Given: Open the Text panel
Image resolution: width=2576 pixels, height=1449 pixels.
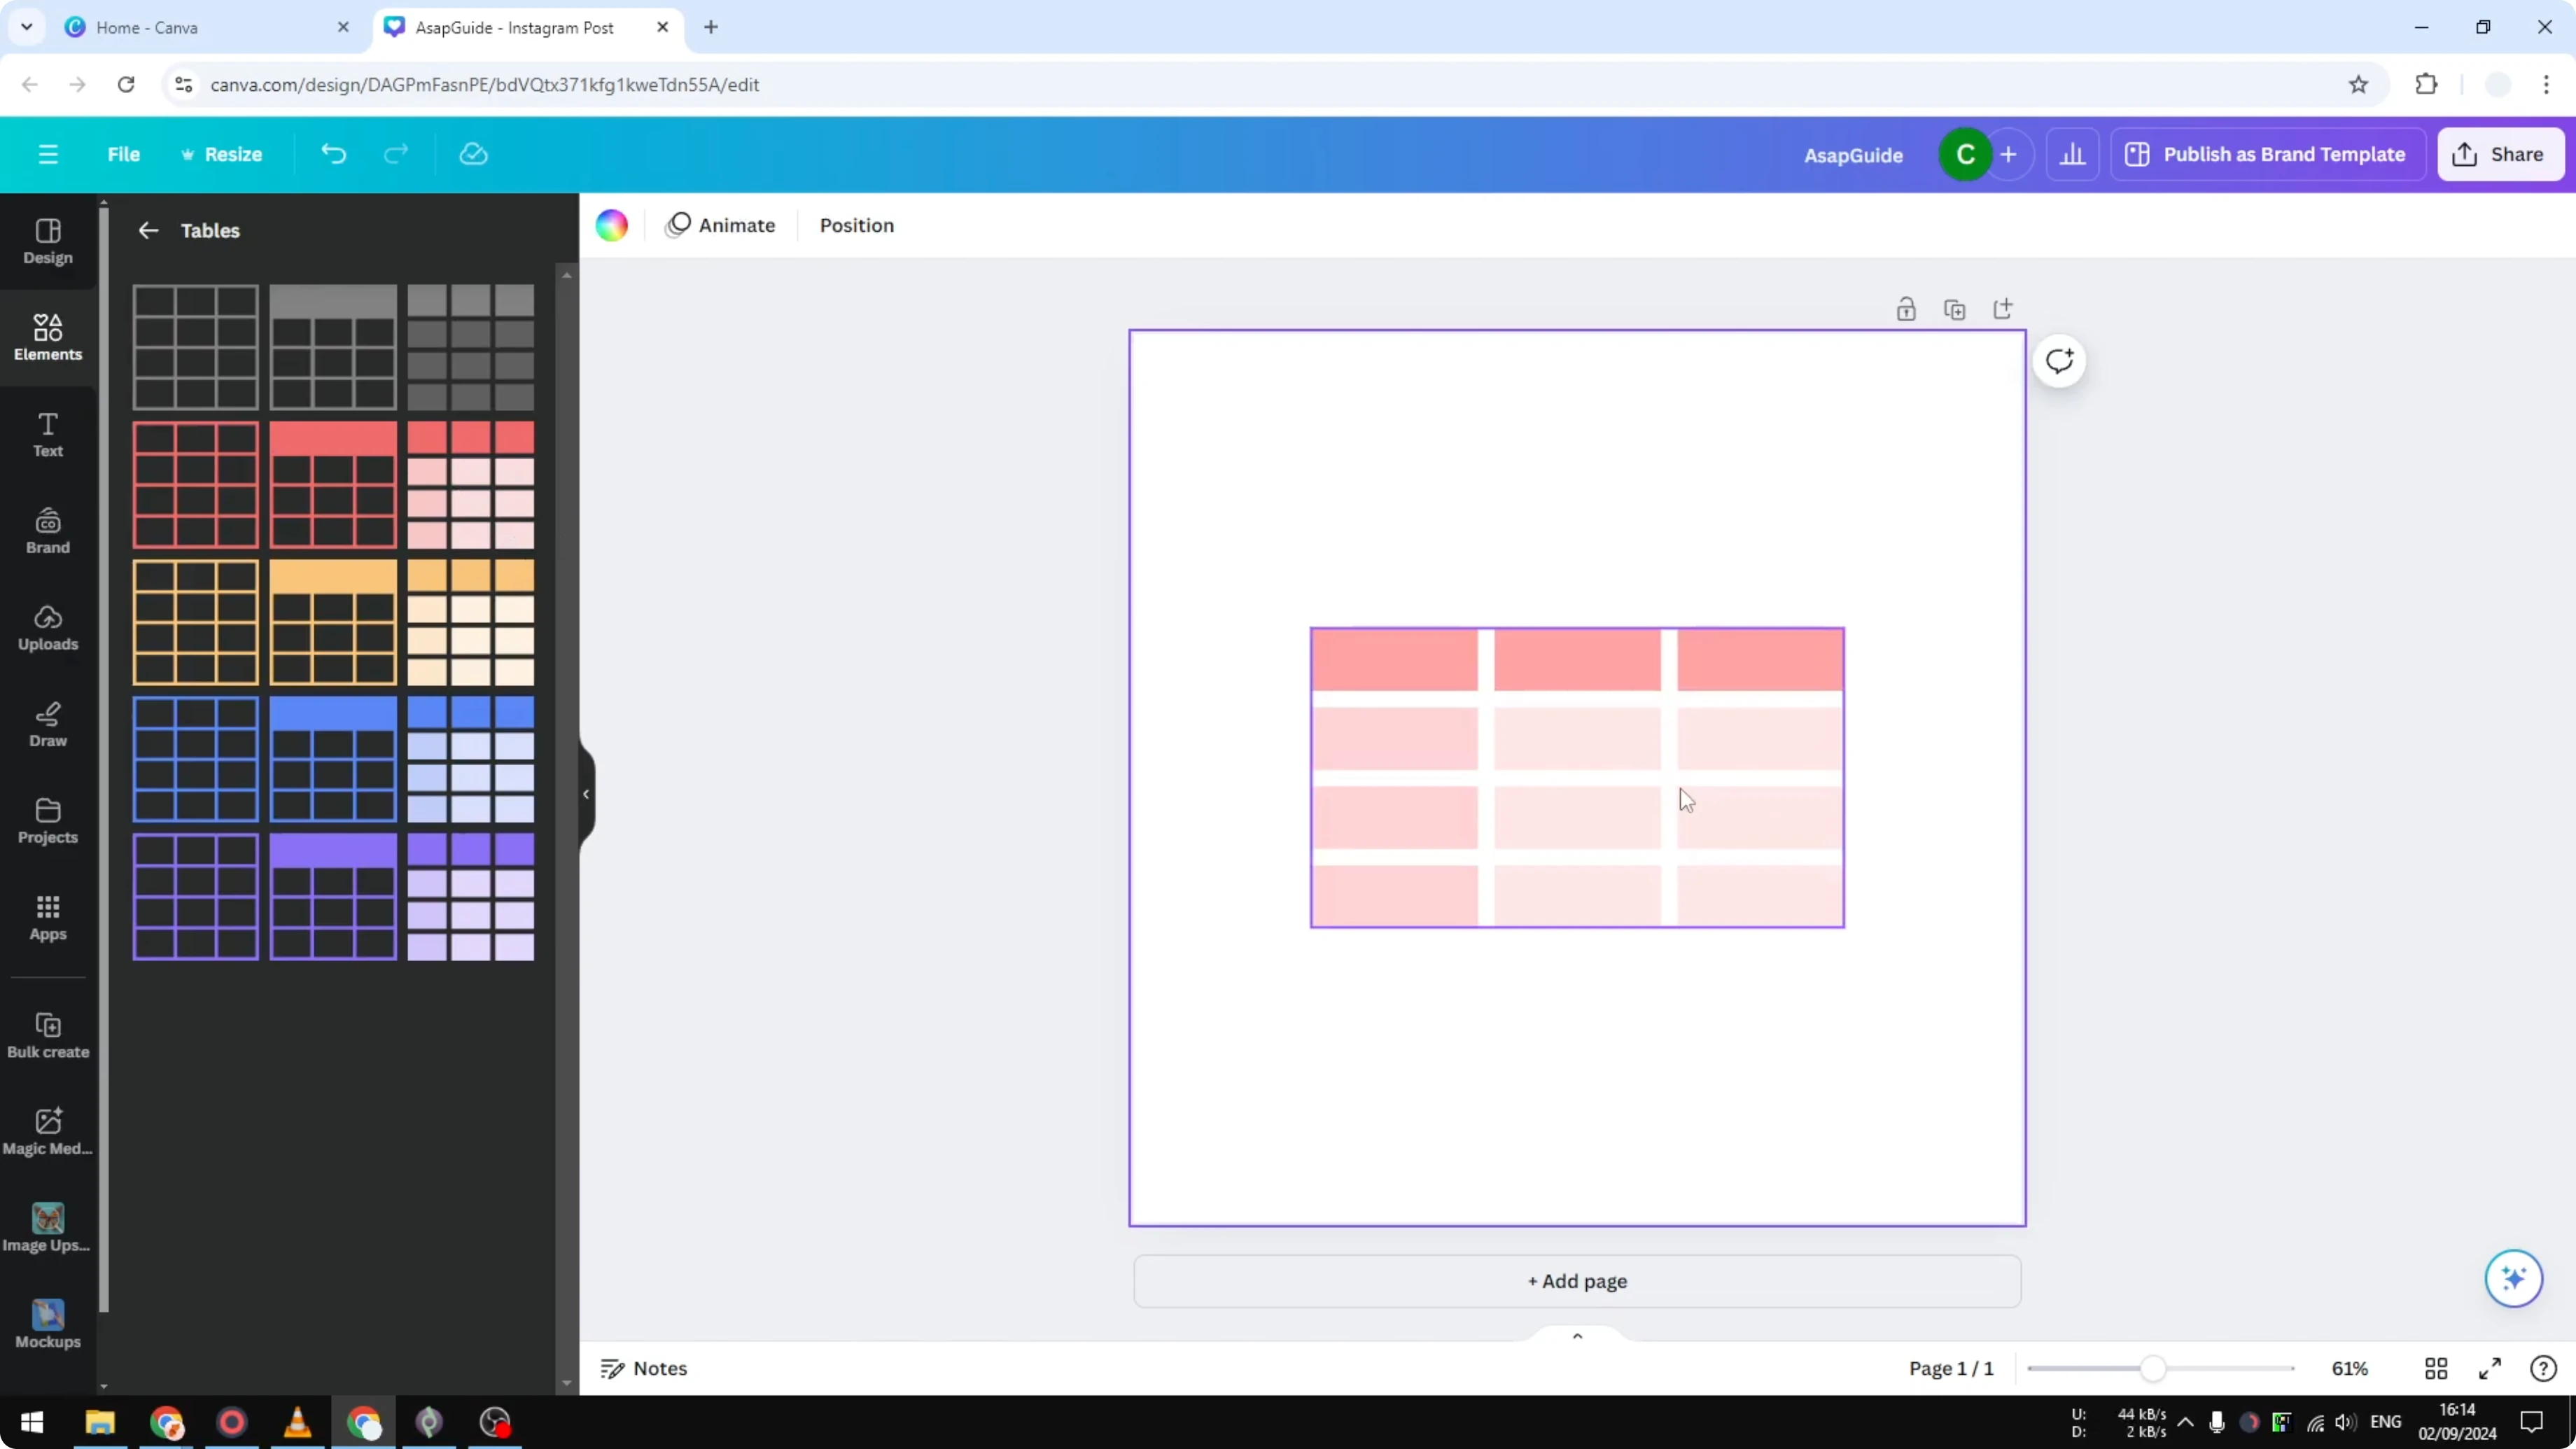Looking at the screenshot, I should (48, 435).
